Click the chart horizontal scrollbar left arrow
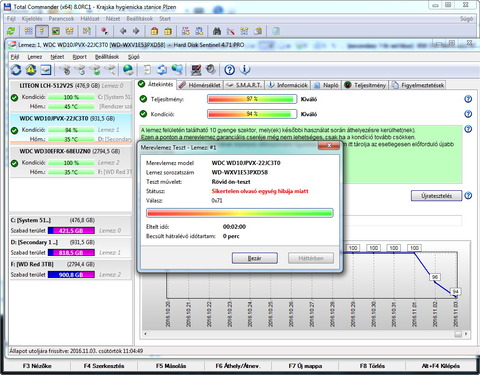 (145, 334)
